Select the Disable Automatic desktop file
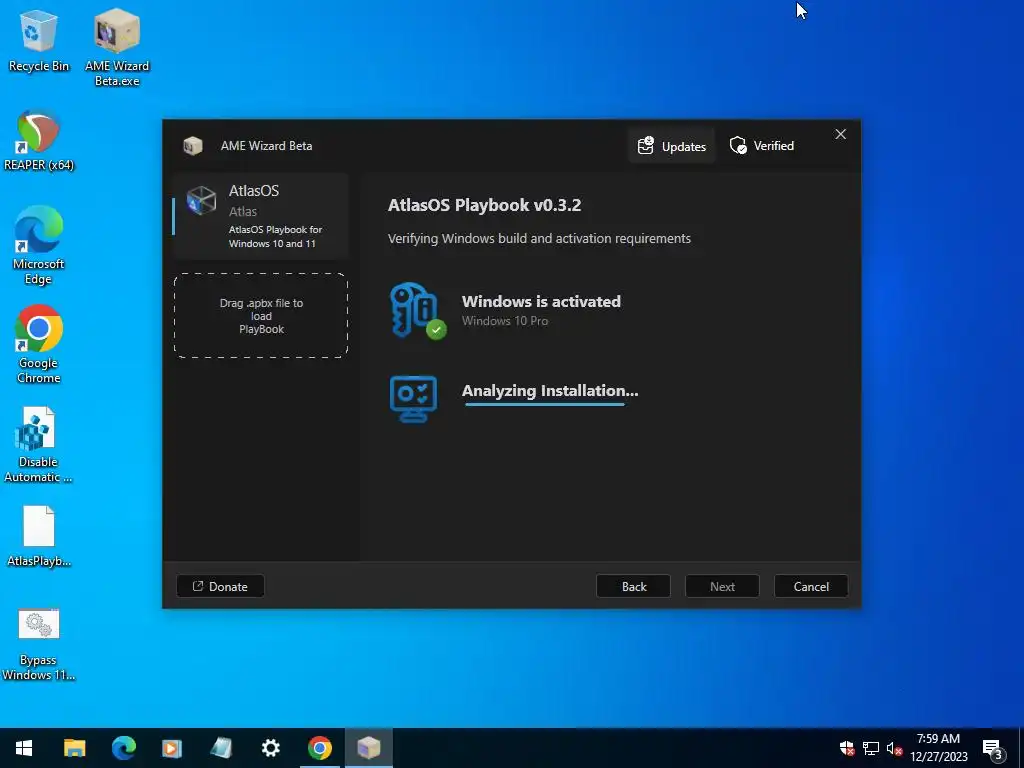This screenshot has width=1024, height=768. point(39,444)
